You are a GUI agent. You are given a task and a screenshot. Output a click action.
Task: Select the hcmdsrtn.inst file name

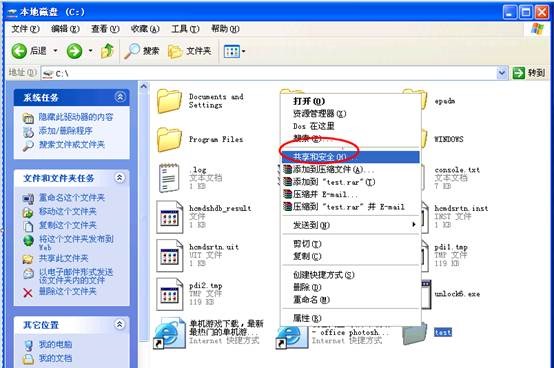coord(461,208)
